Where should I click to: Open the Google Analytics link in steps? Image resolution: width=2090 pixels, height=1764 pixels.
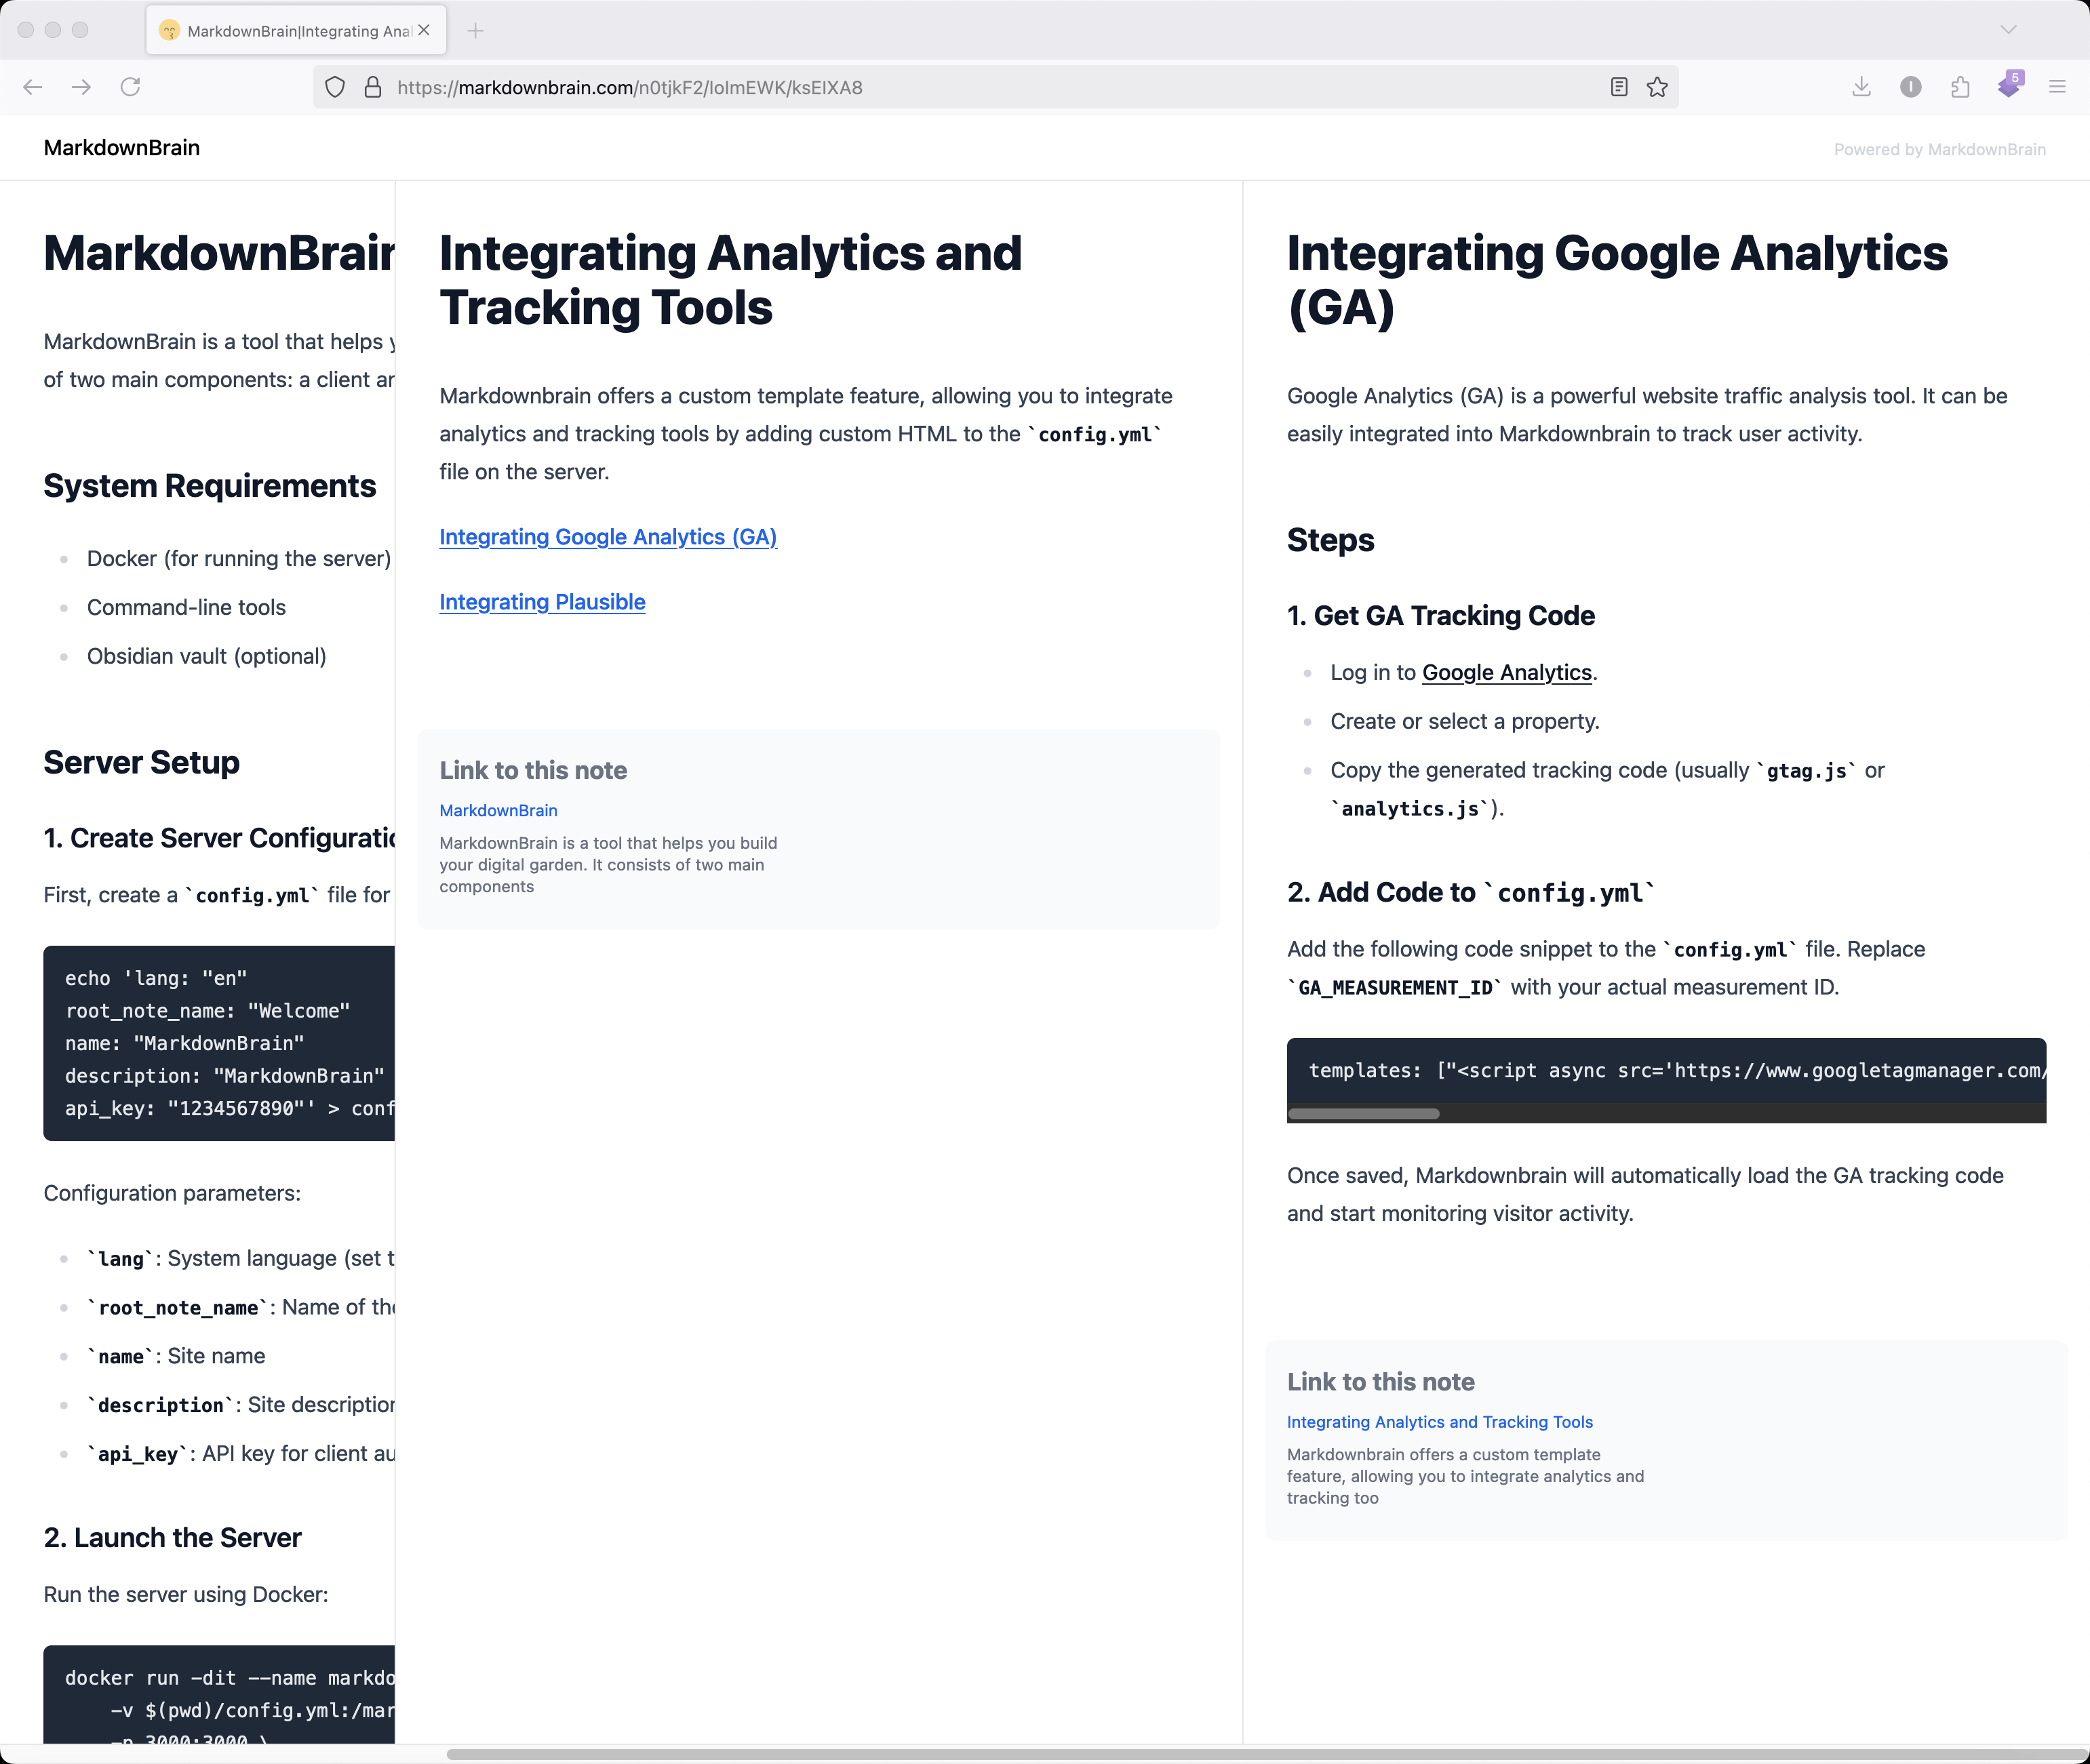click(1506, 672)
